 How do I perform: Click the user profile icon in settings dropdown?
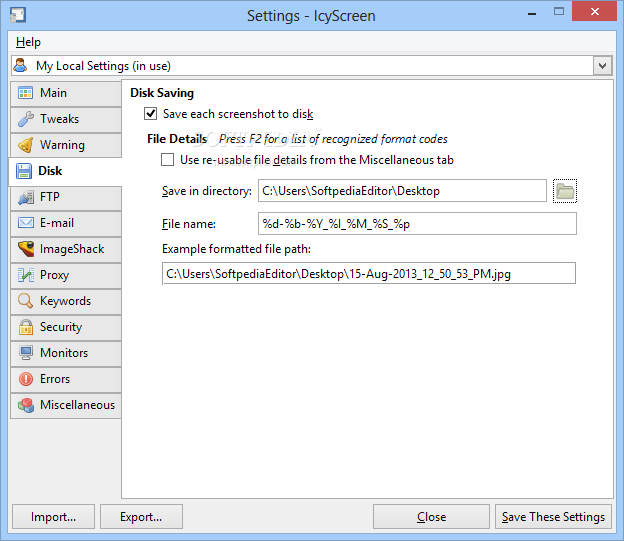coord(20,65)
